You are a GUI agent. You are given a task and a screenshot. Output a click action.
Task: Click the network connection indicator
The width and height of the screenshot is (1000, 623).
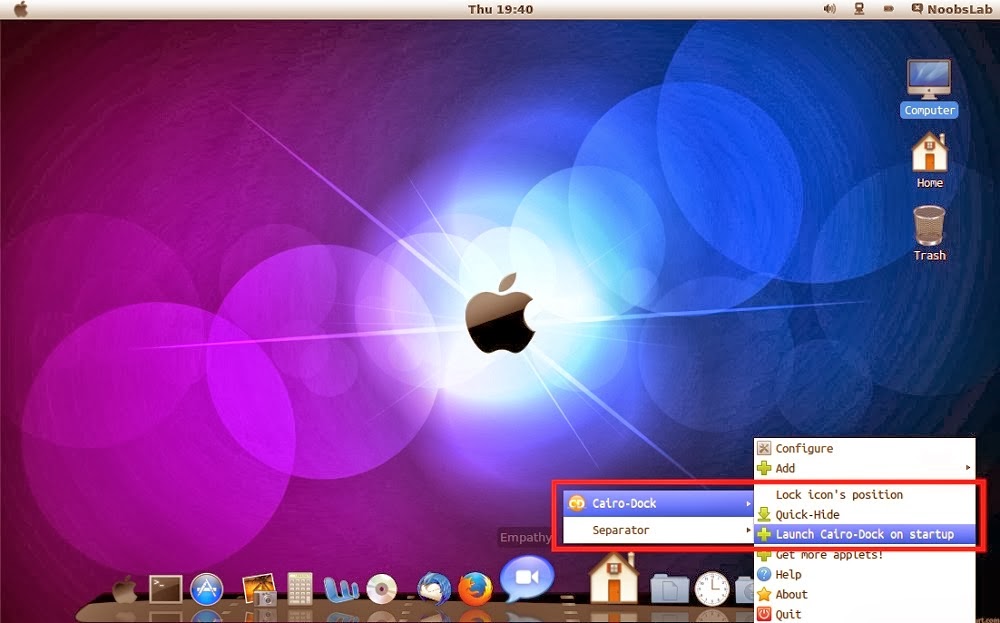click(x=859, y=9)
